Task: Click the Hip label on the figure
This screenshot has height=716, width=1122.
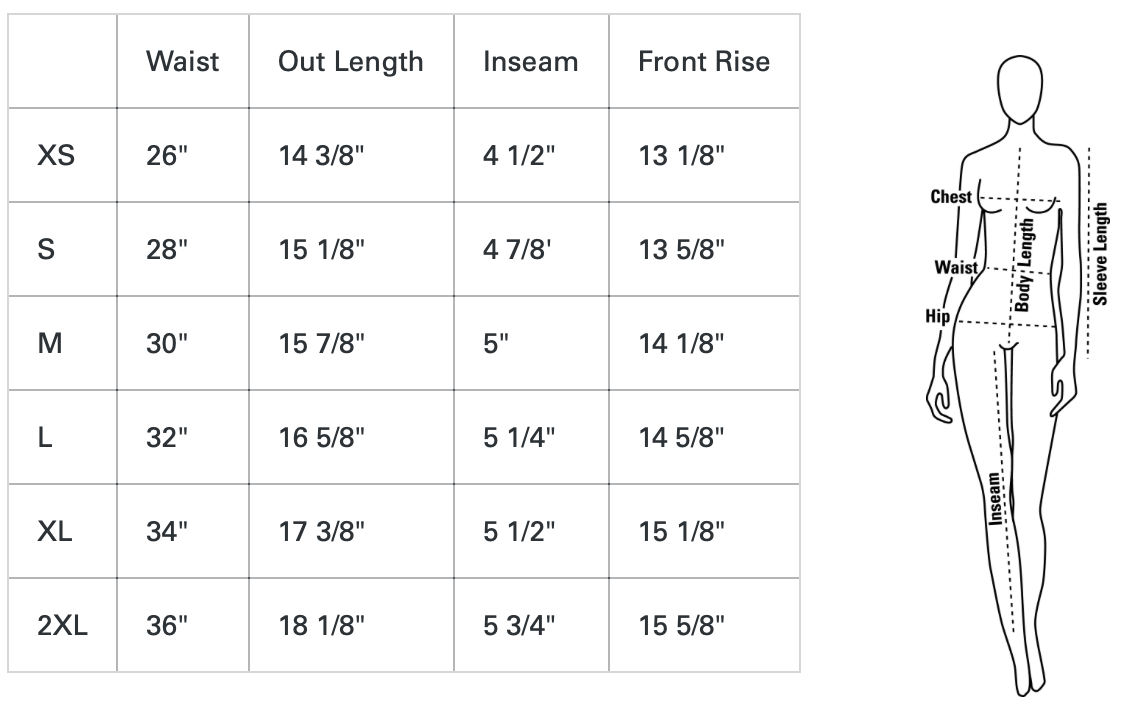Action: click(937, 316)
